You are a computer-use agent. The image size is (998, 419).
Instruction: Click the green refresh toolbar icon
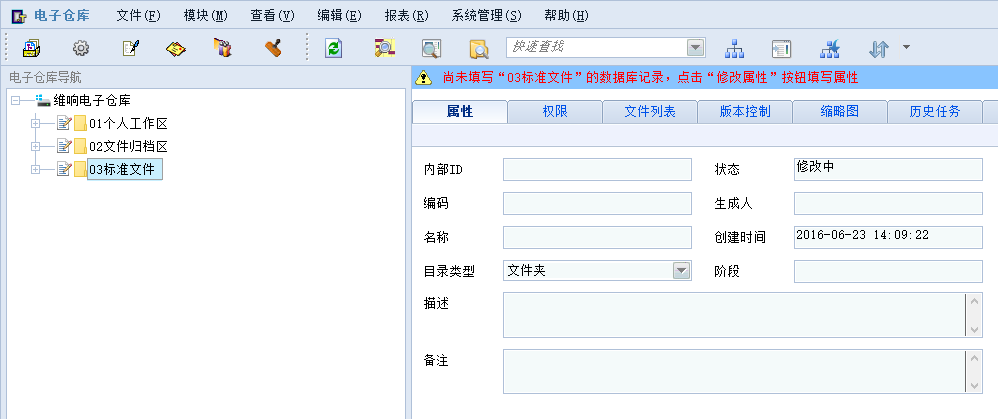pos(334,48)
